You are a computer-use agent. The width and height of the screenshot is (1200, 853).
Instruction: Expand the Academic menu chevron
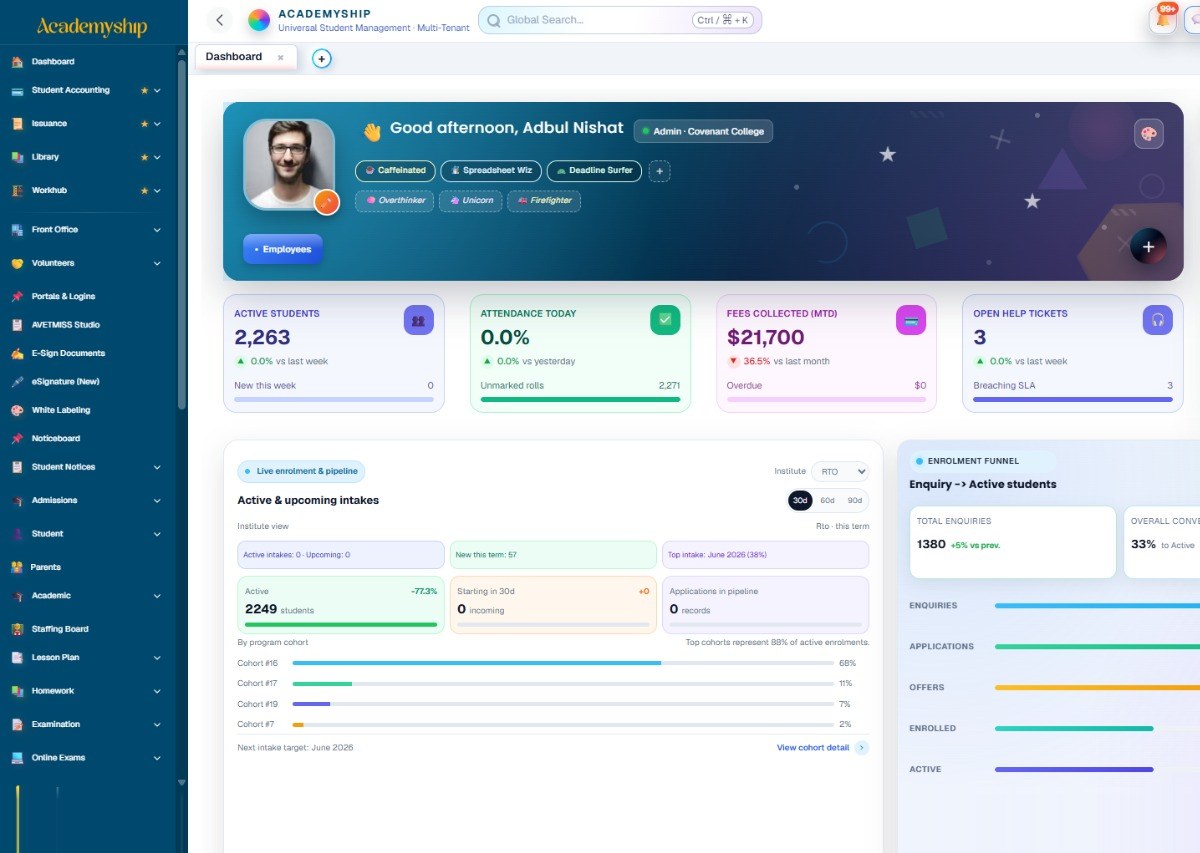point(157,596)
